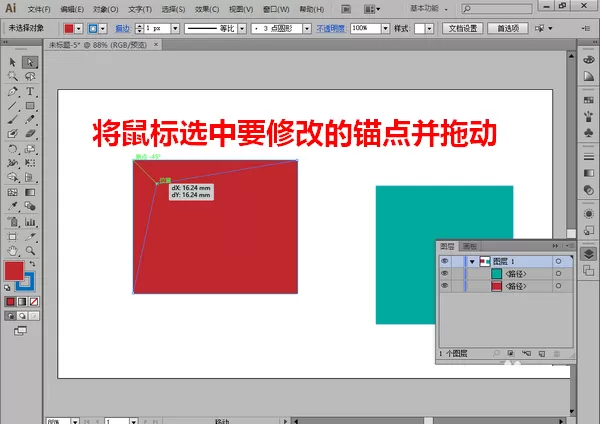Select the Selection tool (black arrow)
This screenshot has height=424, width=600.
(x=12, y=62)
